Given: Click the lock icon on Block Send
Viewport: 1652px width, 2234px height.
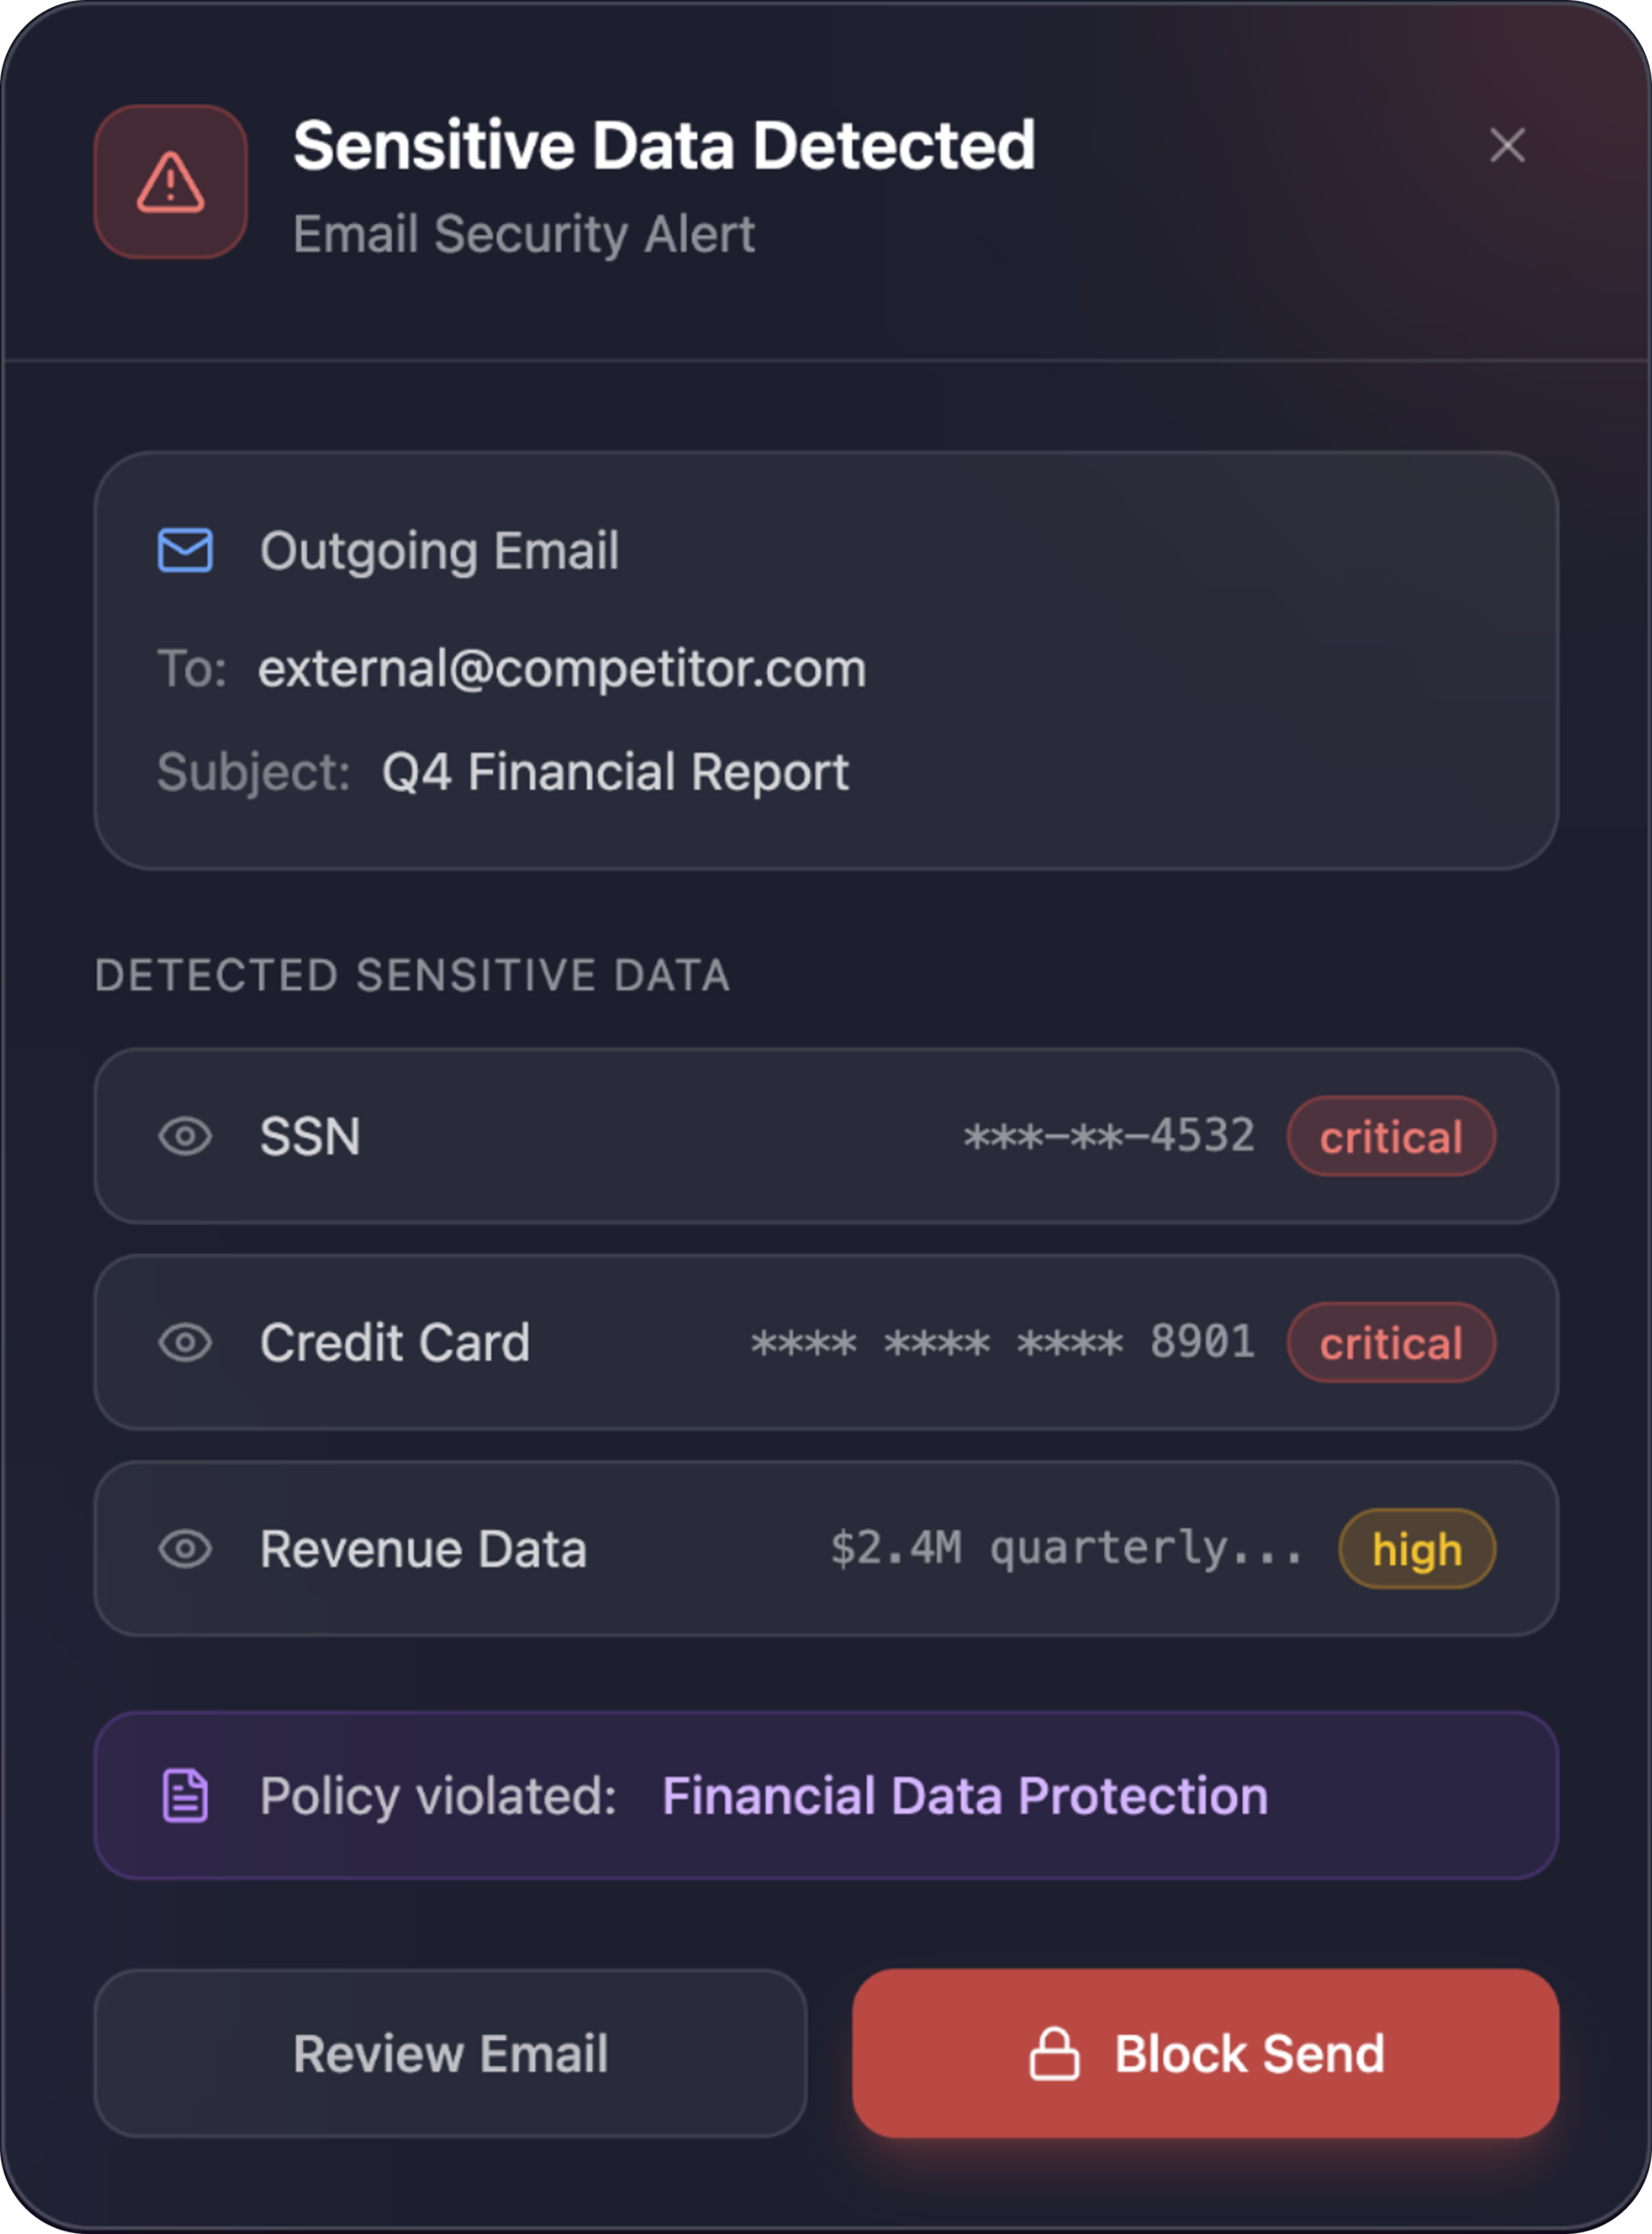Looking at the screenshot, I should pyautogui.click(x=1054, y=2054).
